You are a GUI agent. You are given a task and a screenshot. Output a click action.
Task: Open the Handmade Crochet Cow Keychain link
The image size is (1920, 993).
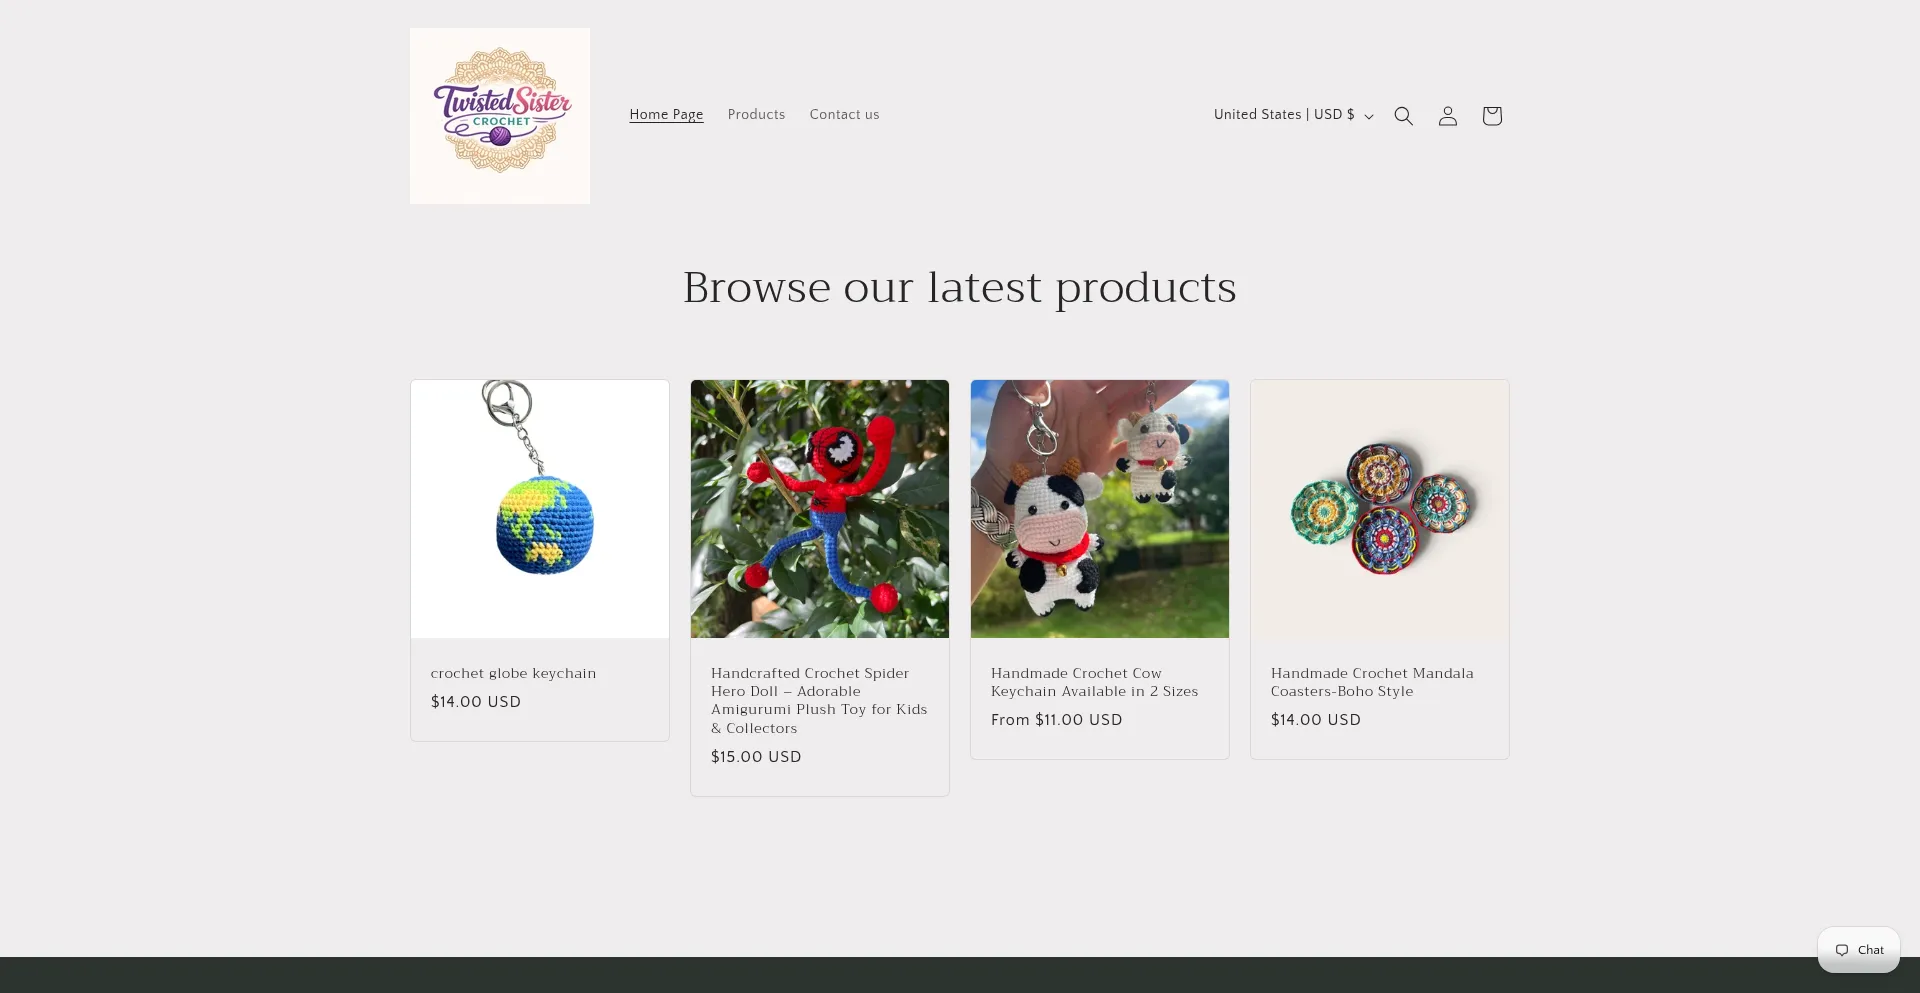(x=1094, y=682)
